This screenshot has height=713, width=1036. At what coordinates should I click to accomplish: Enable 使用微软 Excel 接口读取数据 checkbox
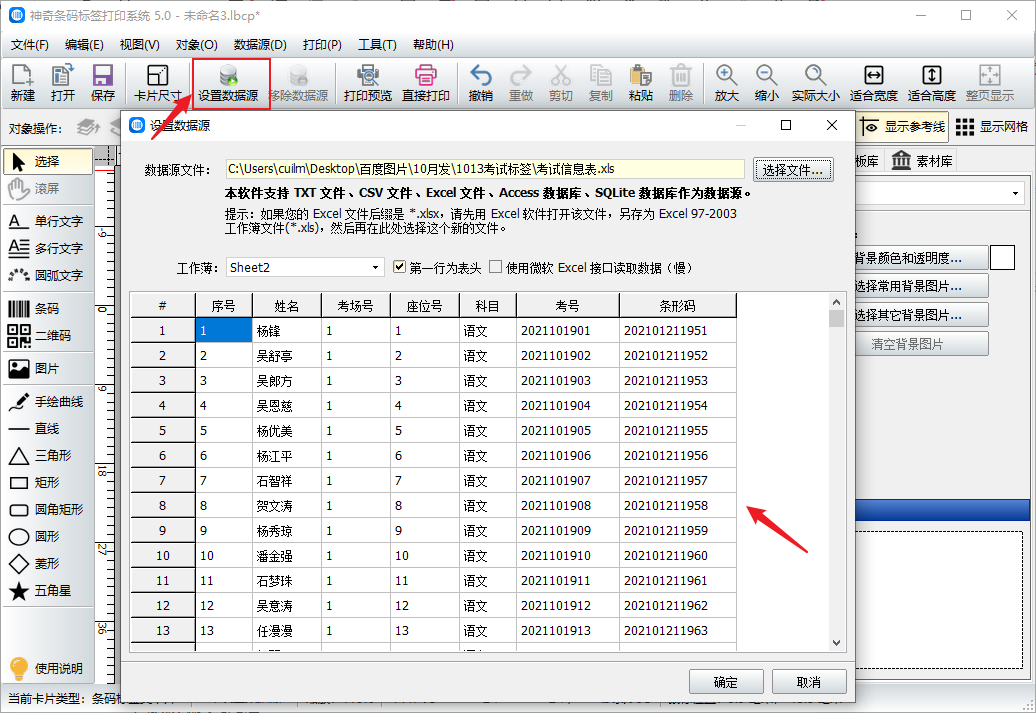(496, 267)
